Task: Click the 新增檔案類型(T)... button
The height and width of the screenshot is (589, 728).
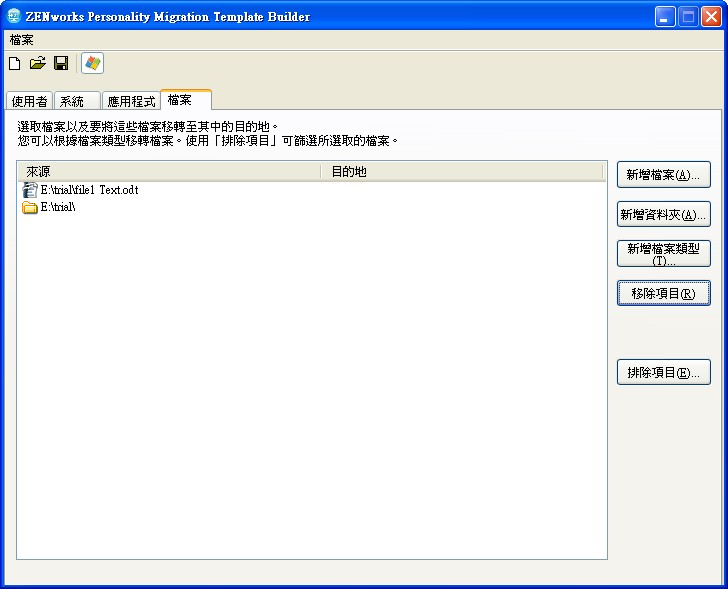Action: tap(663, 253)
